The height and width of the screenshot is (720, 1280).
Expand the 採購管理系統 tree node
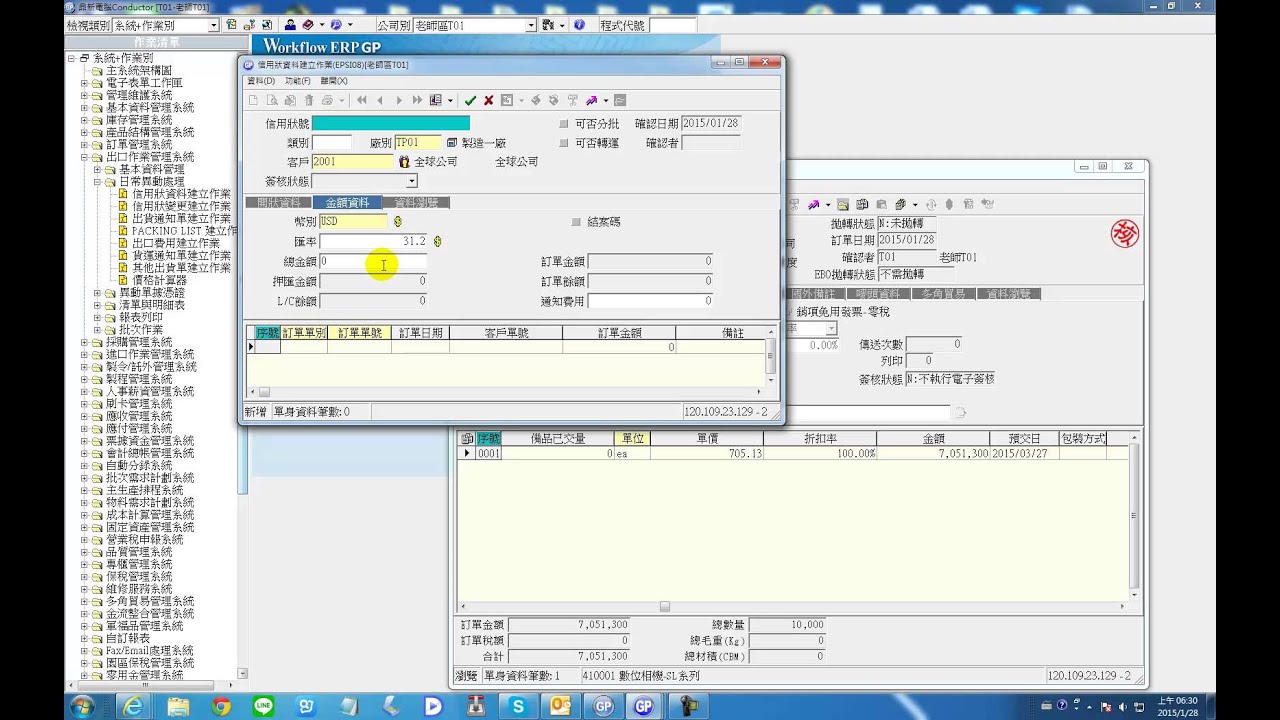85,342
